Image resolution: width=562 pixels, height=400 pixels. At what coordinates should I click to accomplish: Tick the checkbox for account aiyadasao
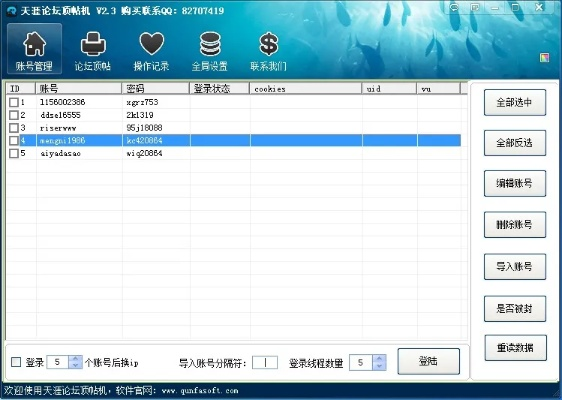click(x=14, y=153)
